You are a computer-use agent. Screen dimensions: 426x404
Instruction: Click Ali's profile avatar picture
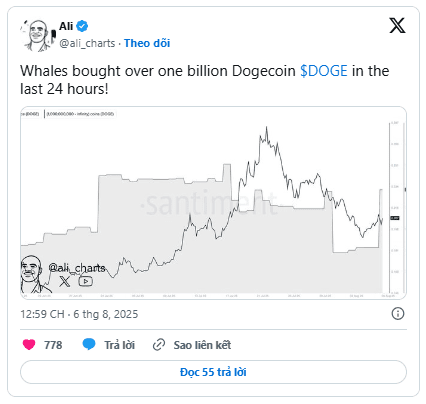pyautogui.click(x=37, y=36)
